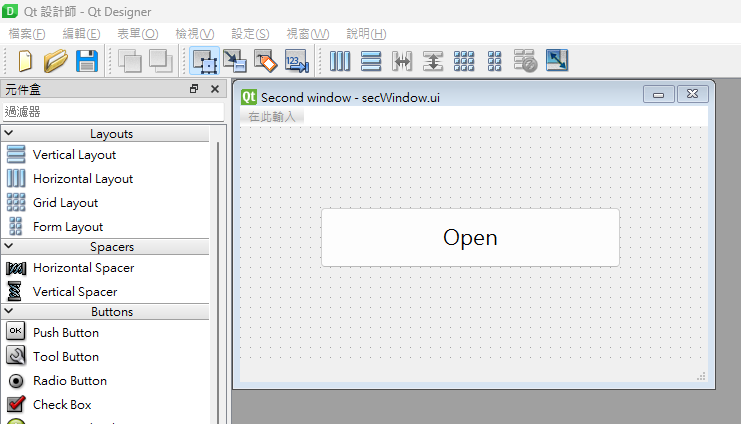The image size is (741, 424).
Task: Apply vertical layout from the toolbar
Action: pos(371,61)
